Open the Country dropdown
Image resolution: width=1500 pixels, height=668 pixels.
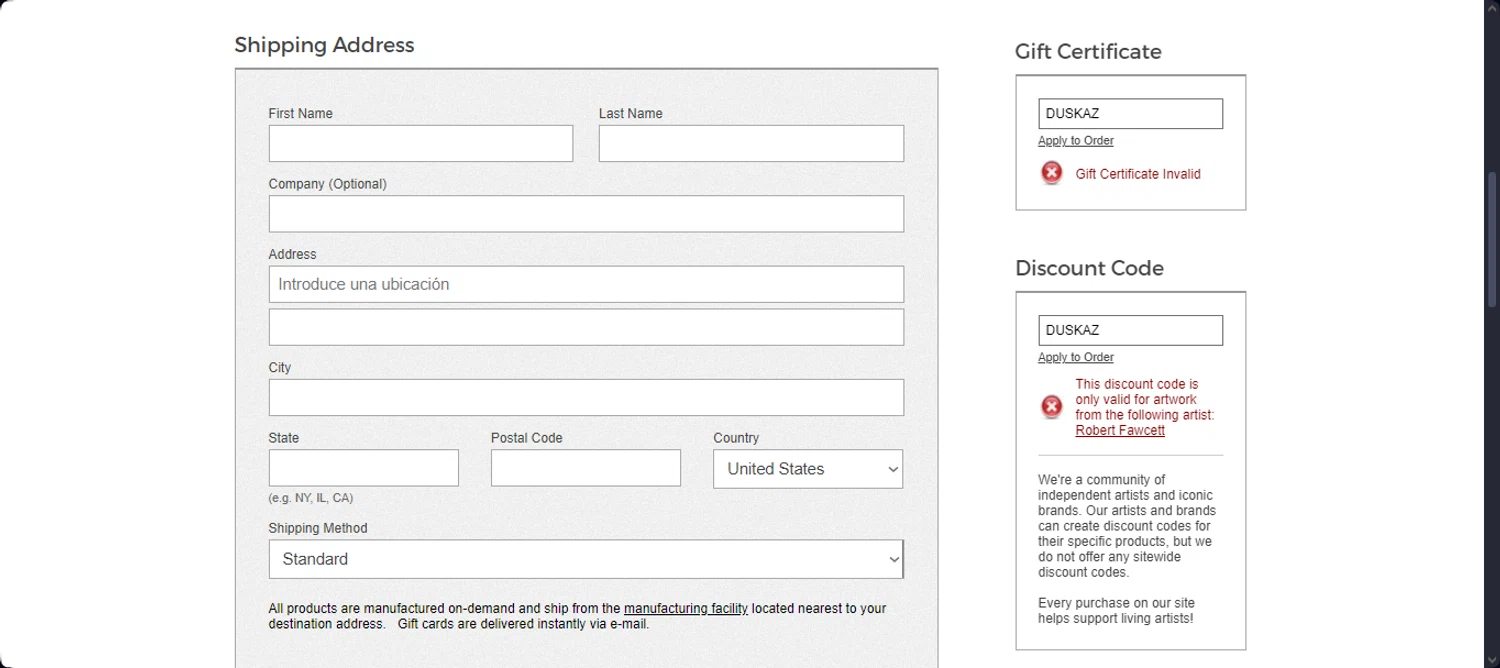[x=807, y=469]
